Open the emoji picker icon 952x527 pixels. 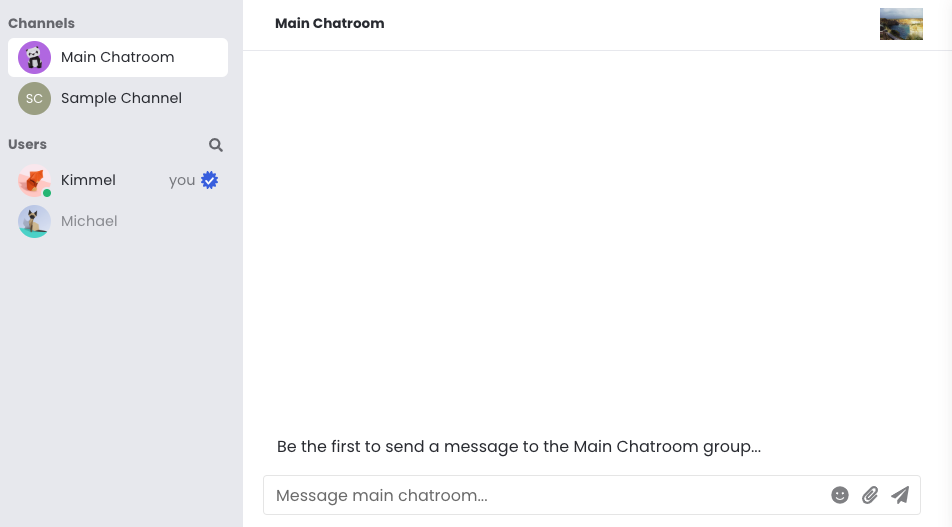coord(840,495)
